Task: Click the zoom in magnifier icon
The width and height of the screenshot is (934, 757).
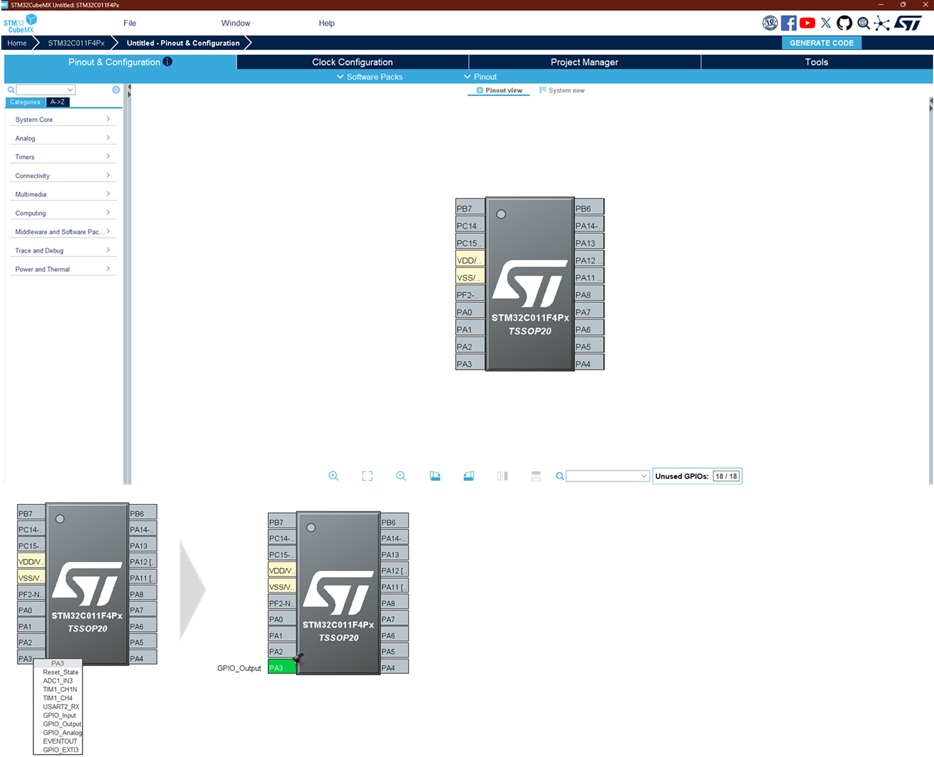Action: point(333,476)
